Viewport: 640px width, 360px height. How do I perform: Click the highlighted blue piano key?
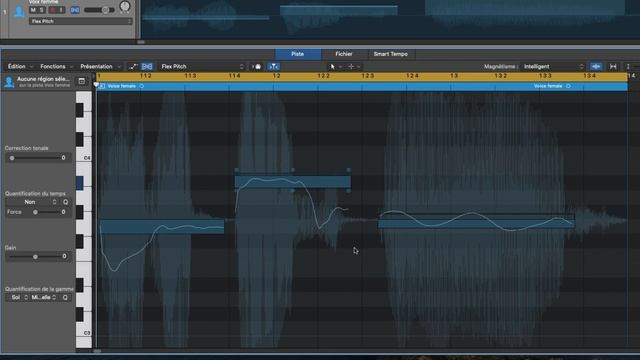80,183
